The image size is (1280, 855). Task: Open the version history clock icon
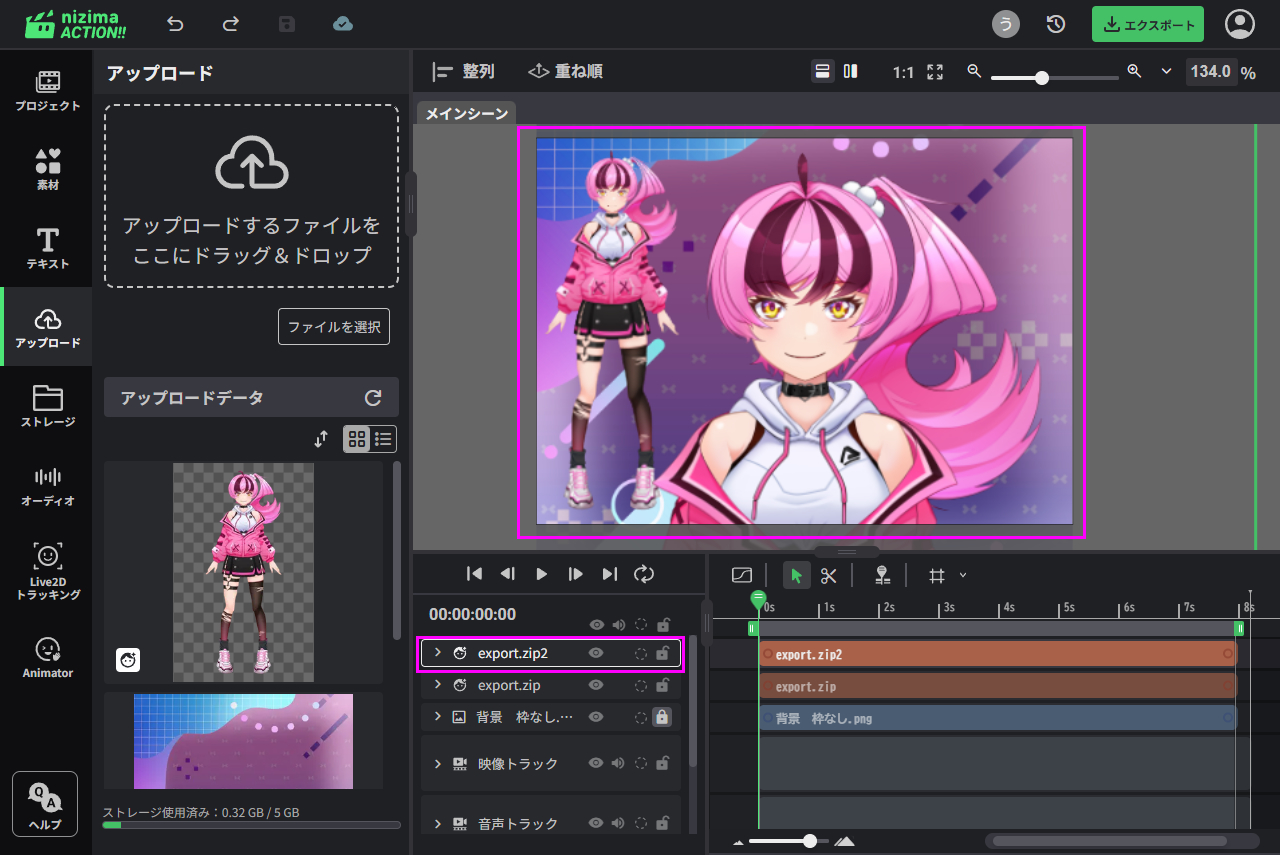(1055, 24)
